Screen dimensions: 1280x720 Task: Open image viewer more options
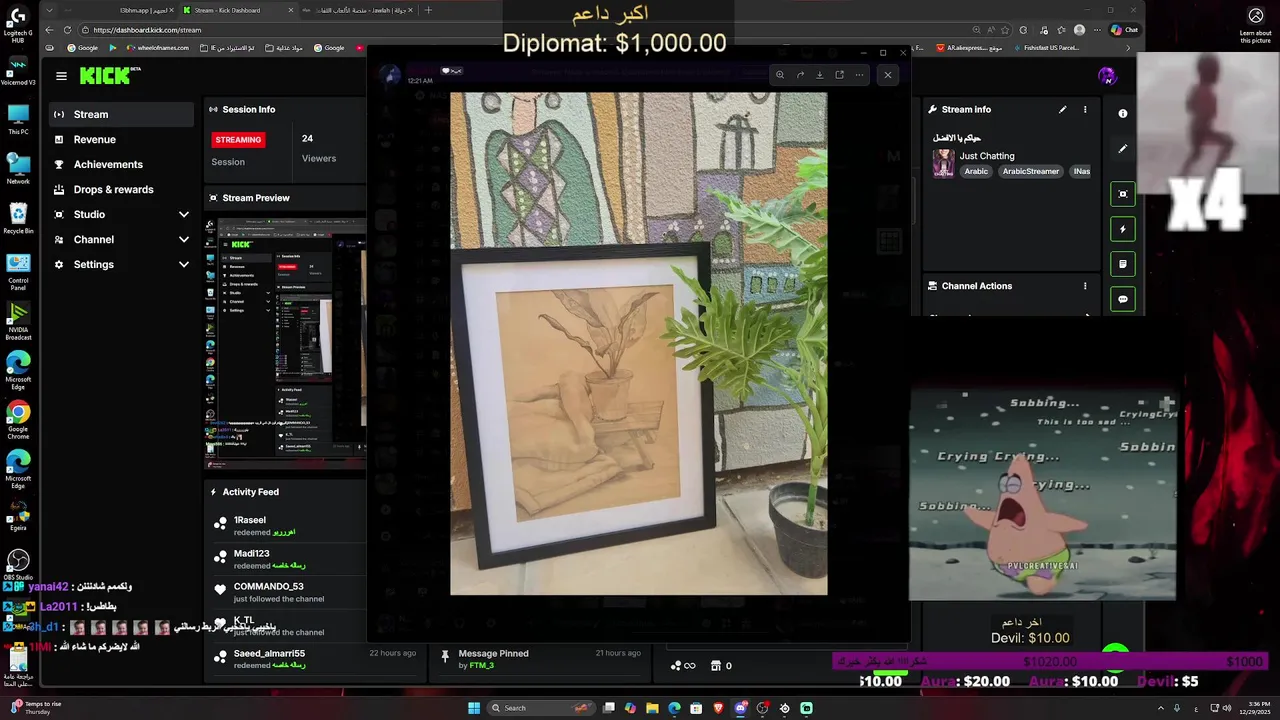click(x=859, y=75)
